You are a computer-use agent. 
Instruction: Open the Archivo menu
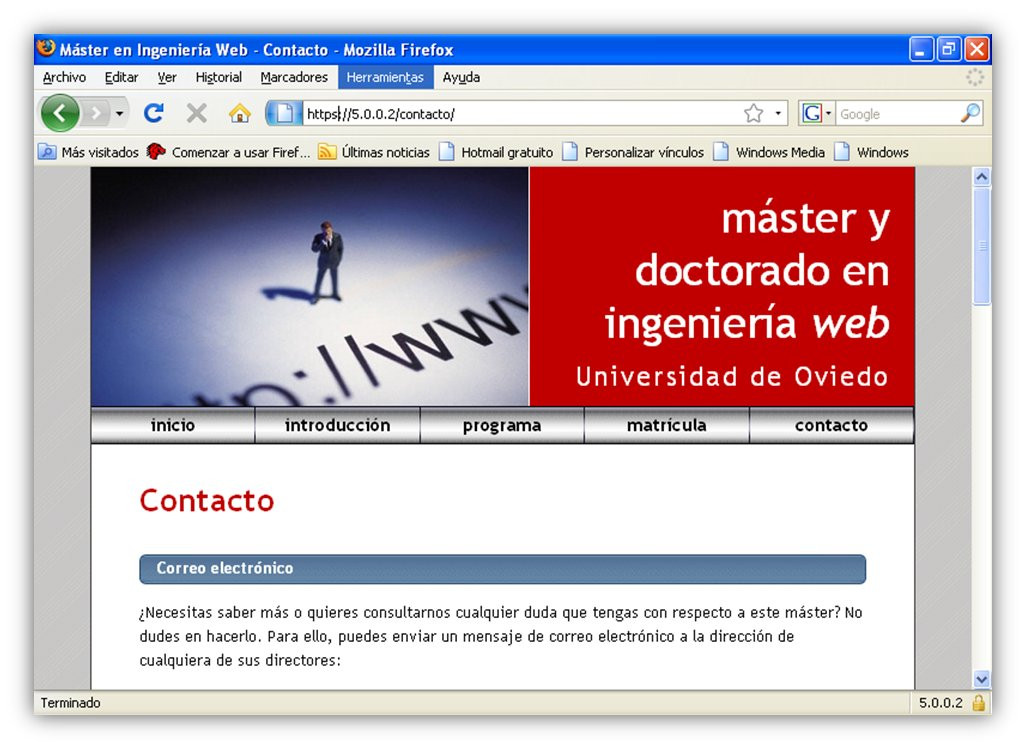64,77
